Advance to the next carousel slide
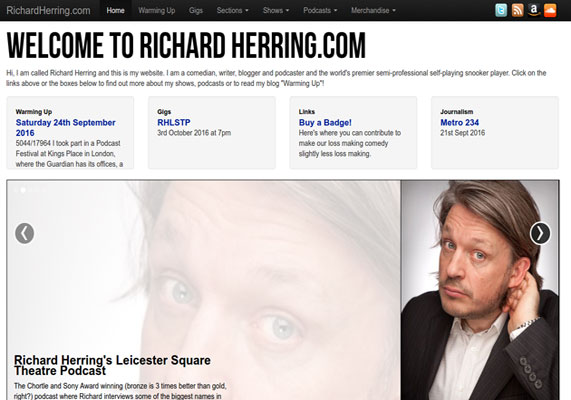571x400 pixels. (540, 233)
